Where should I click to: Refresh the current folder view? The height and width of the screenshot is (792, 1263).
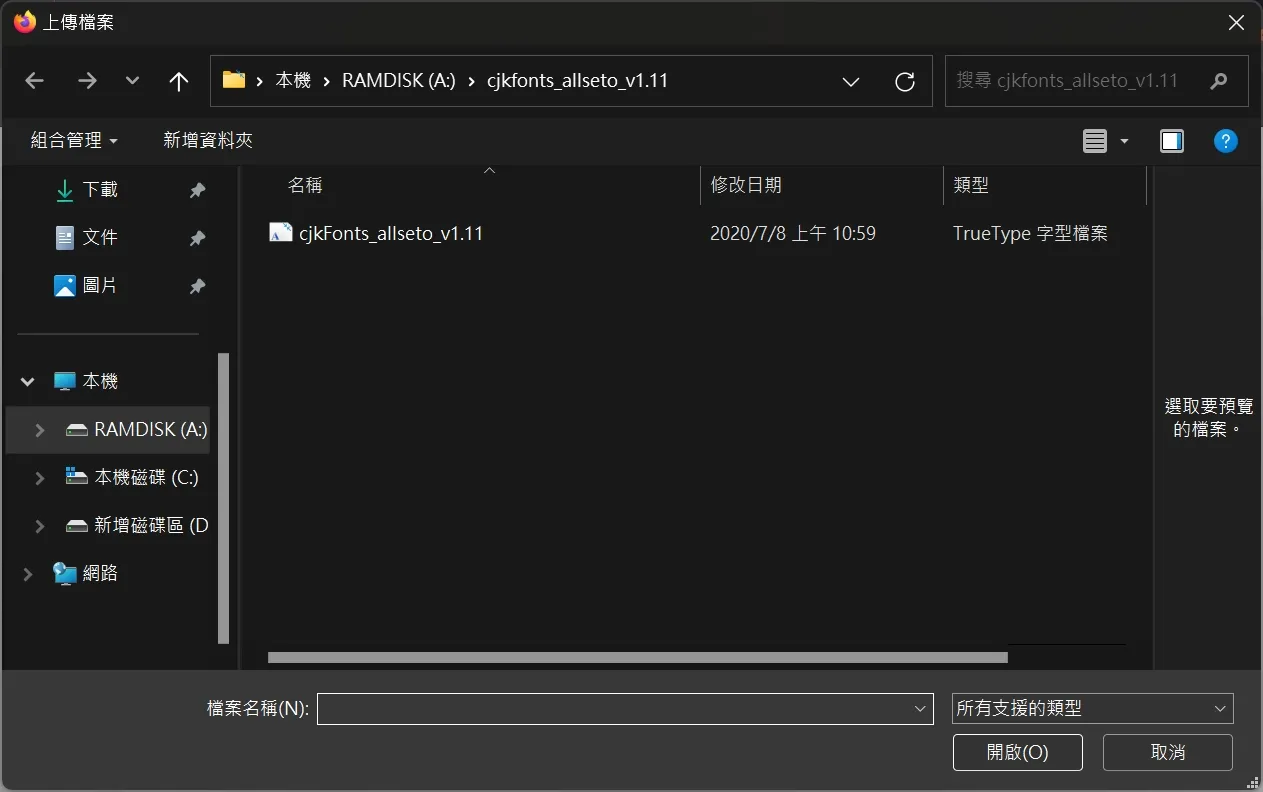(x=905, y=82)
